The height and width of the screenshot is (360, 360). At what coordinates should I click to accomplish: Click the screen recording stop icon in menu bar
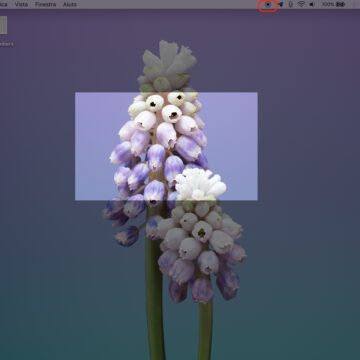click(268, 4)
